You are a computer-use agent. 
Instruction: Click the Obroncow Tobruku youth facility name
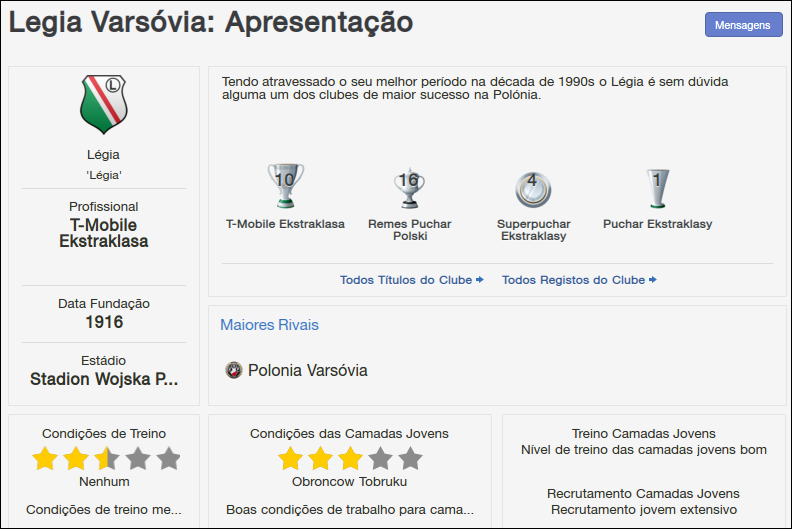tap(349, 481)
